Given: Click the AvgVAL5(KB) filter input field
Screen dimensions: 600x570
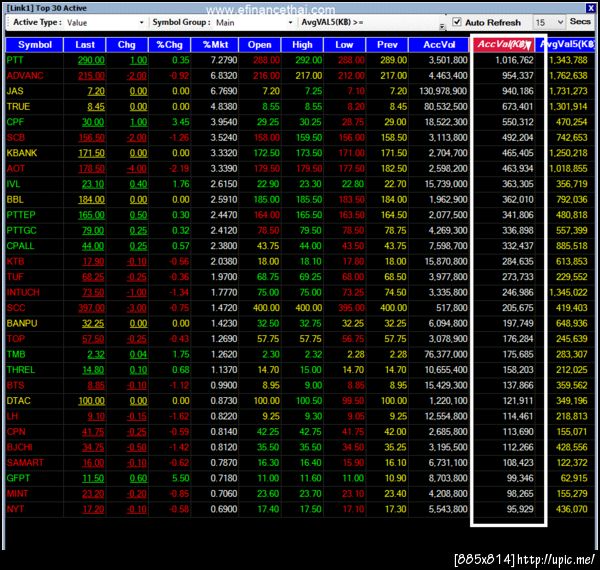Looking at the screenshot, I should click(x=403, y=23).
